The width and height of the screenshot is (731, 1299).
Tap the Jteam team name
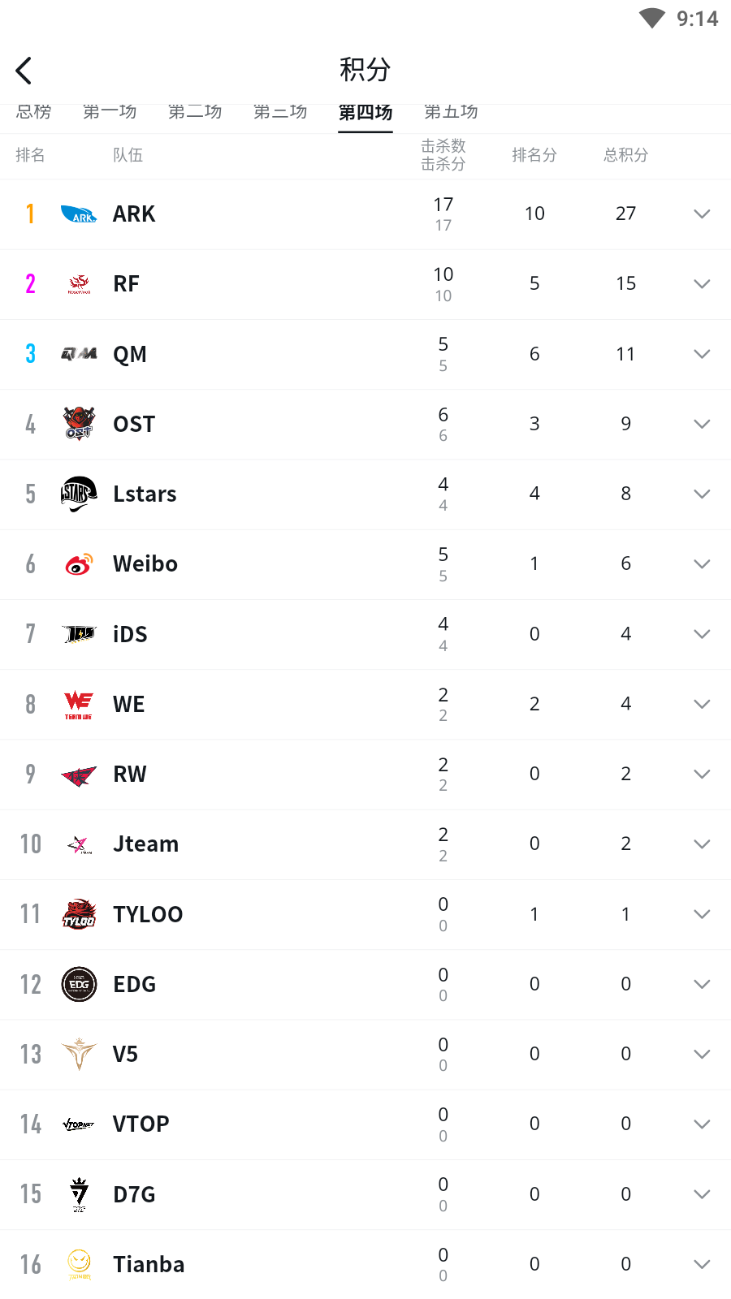pyautogui.click(x=146, y=844)
